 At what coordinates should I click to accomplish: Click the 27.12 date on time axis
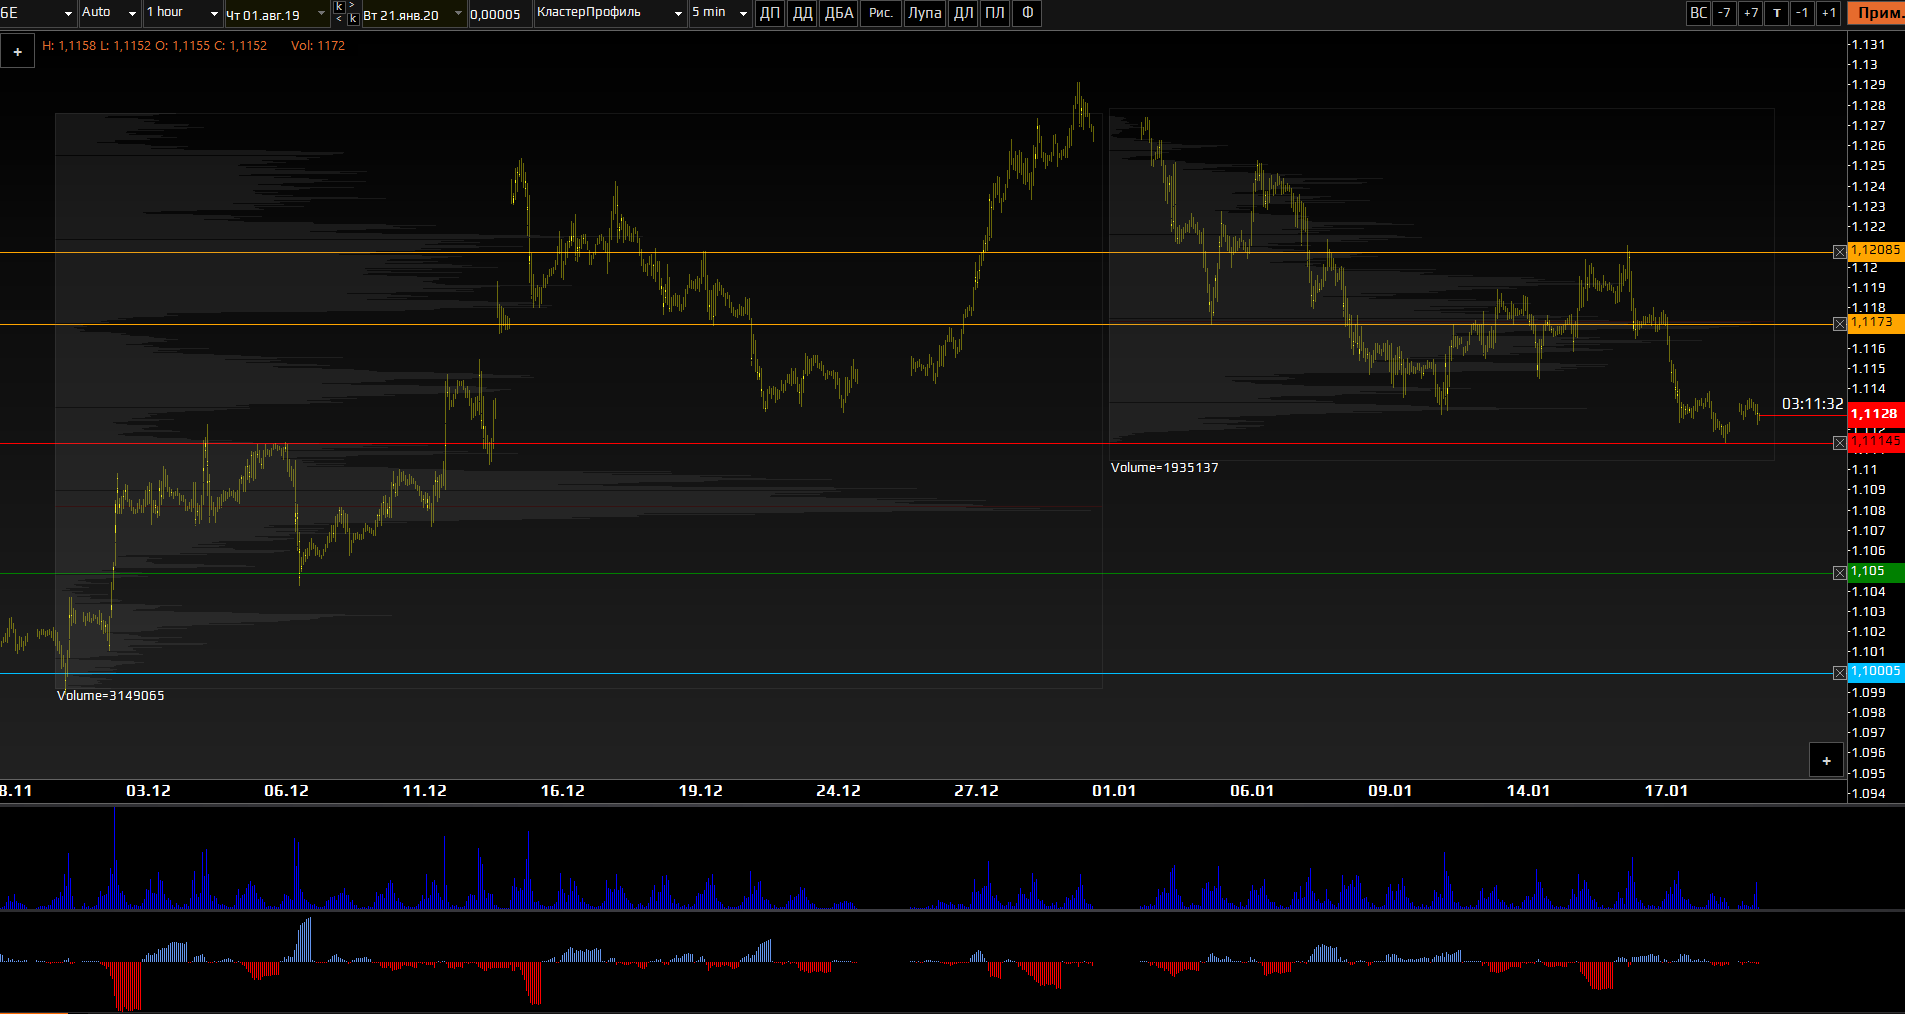976,791
